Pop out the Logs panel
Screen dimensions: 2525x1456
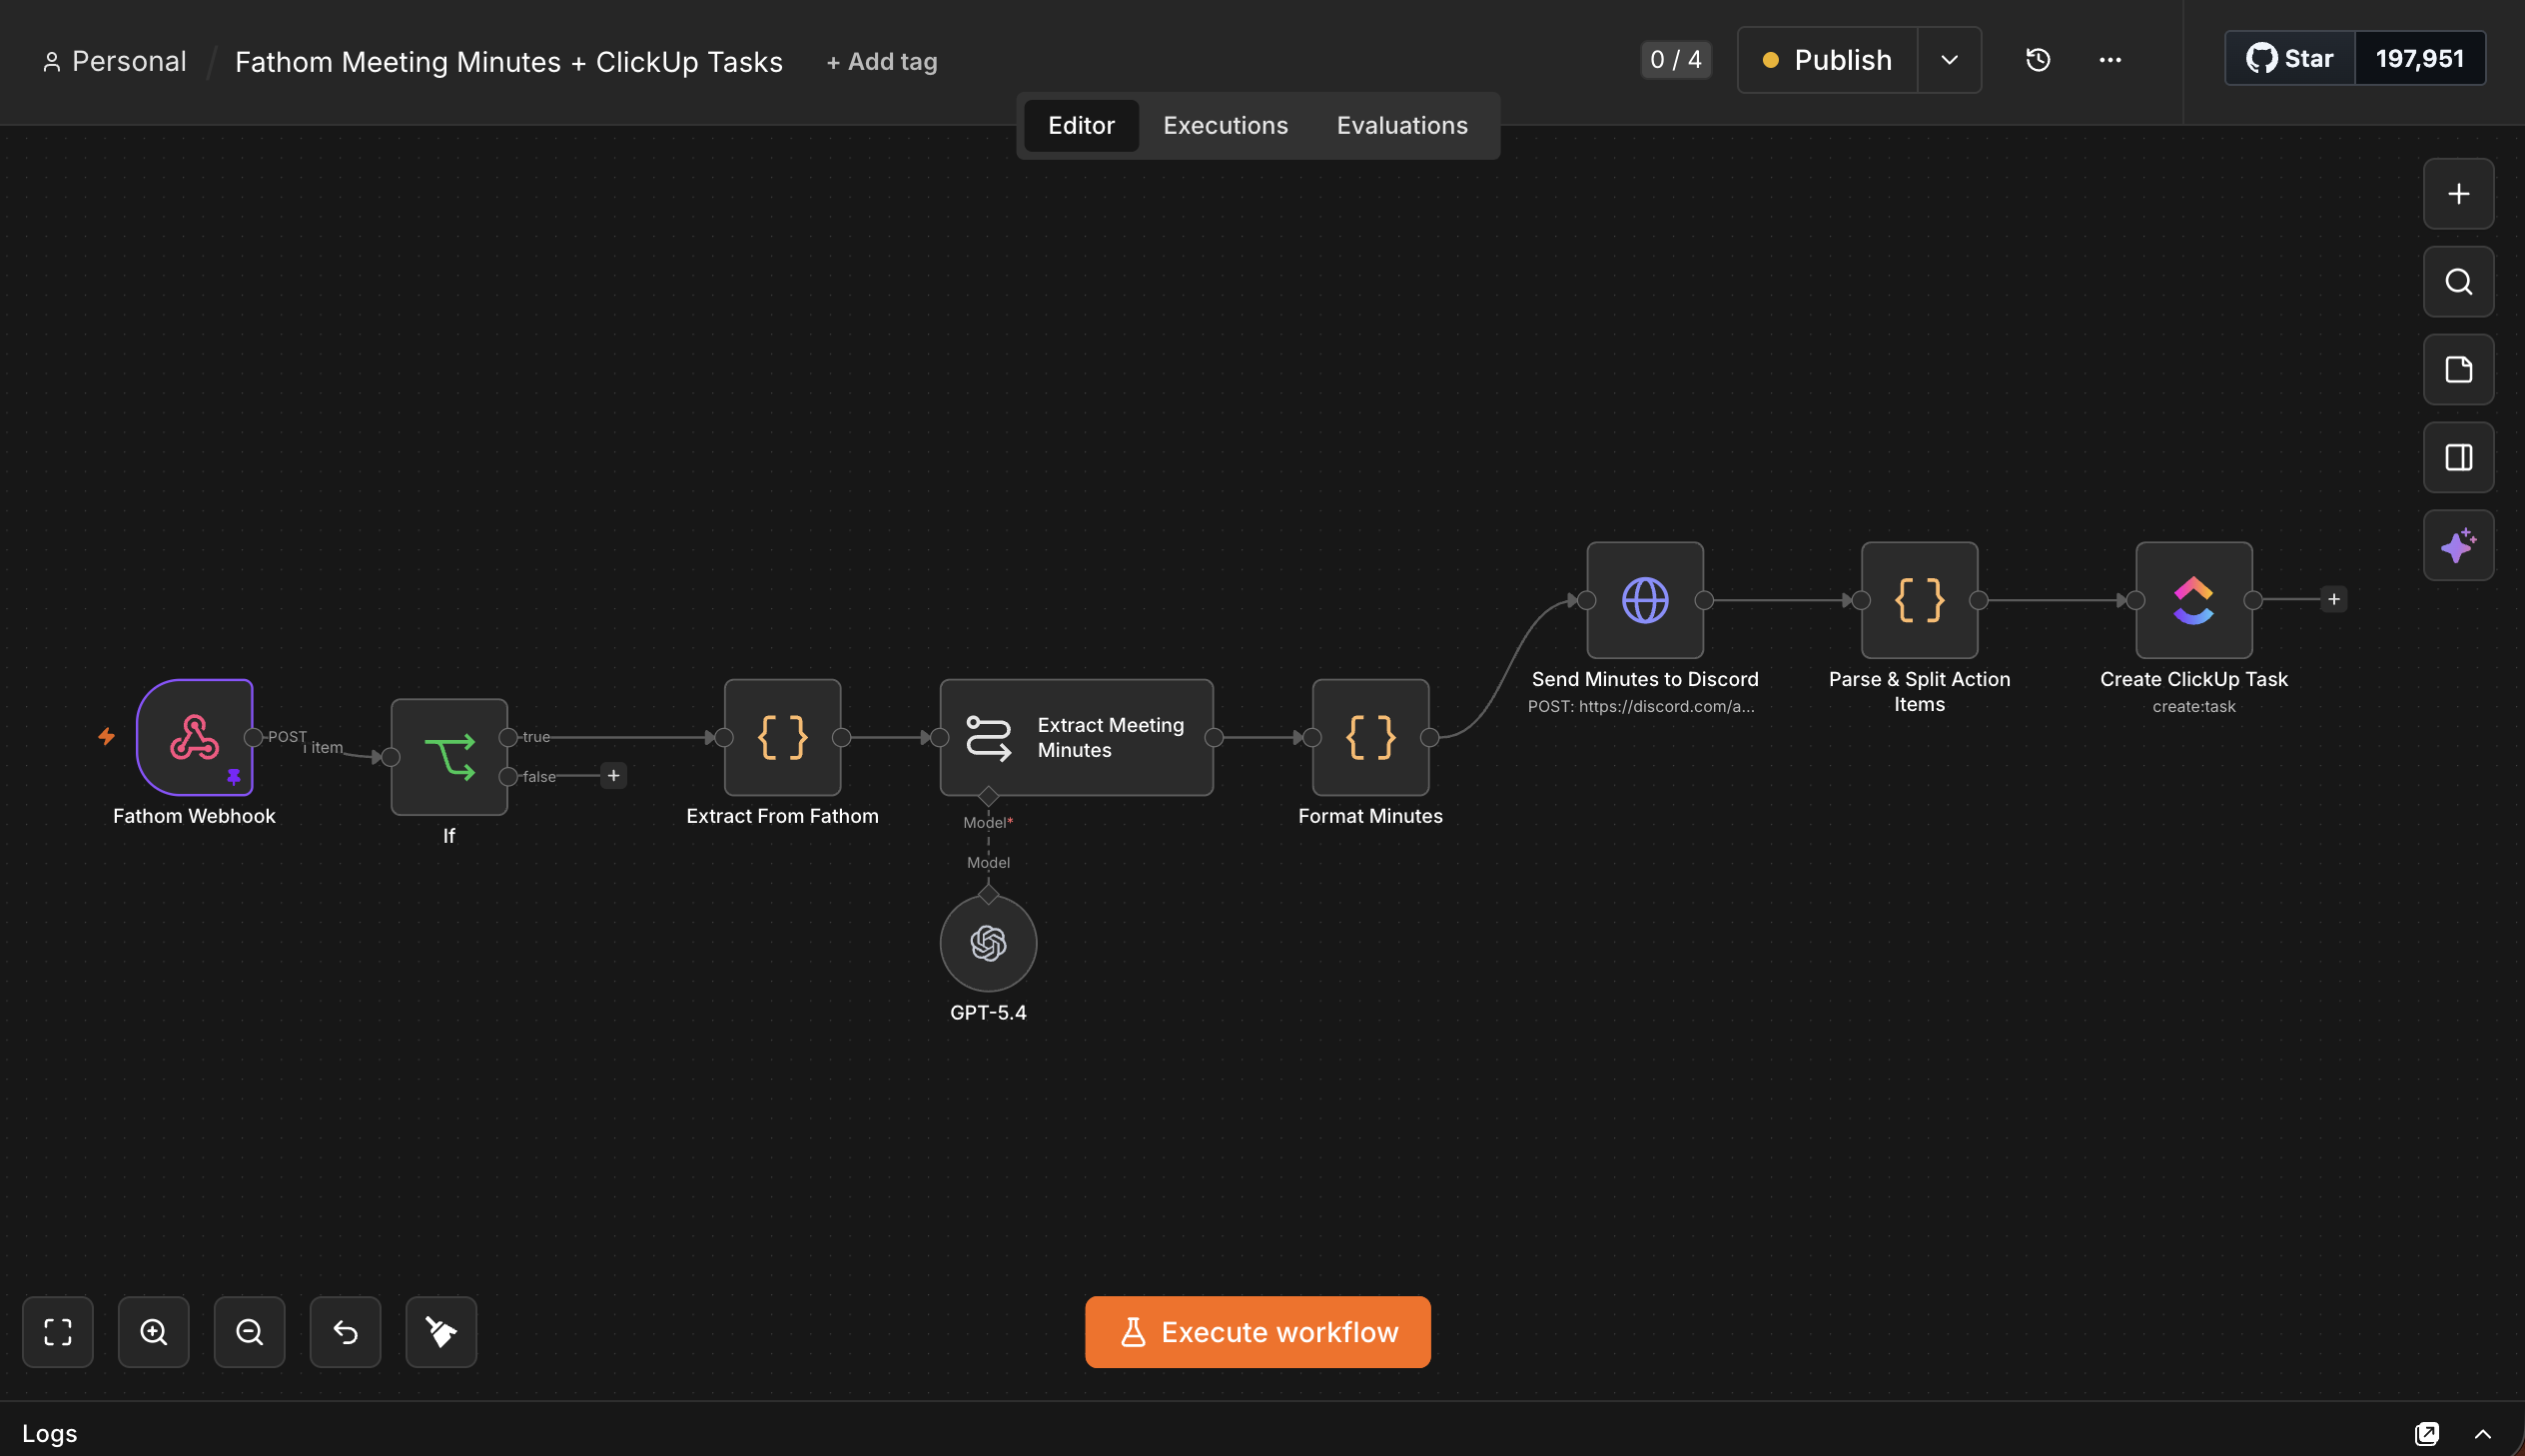click(x=2427, y=1434)
